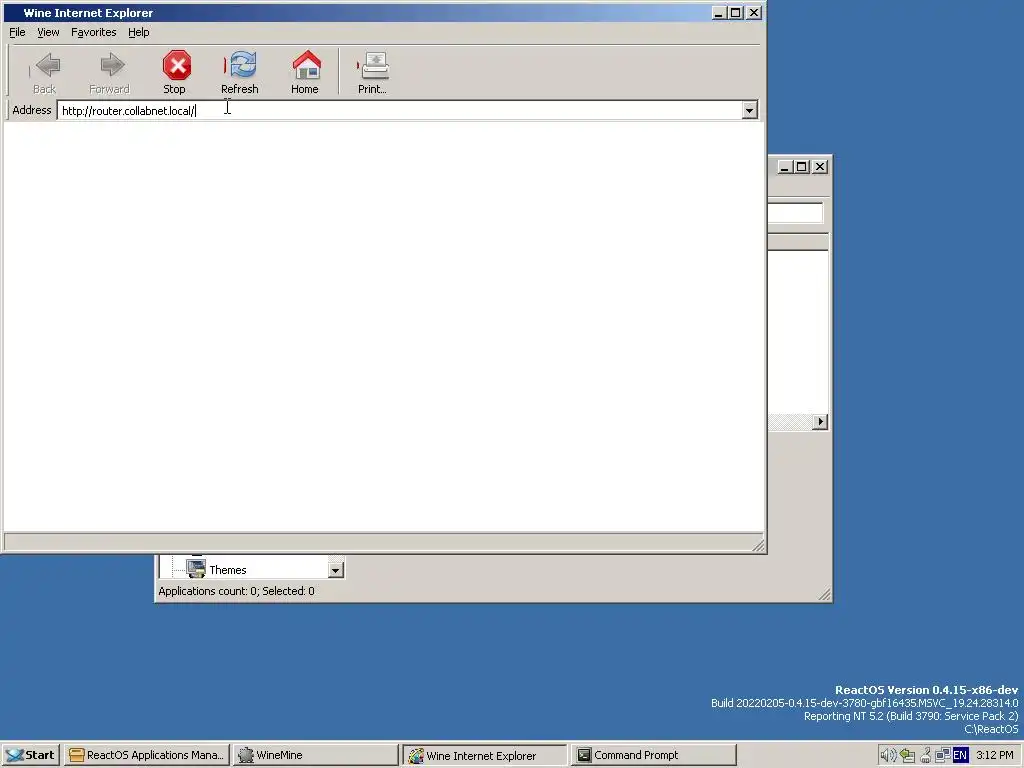Maximize the Wine Internet Explorer window
The width and height of the screenshot is (1024, 768).
pyautogui.click(x=736, y=12)
